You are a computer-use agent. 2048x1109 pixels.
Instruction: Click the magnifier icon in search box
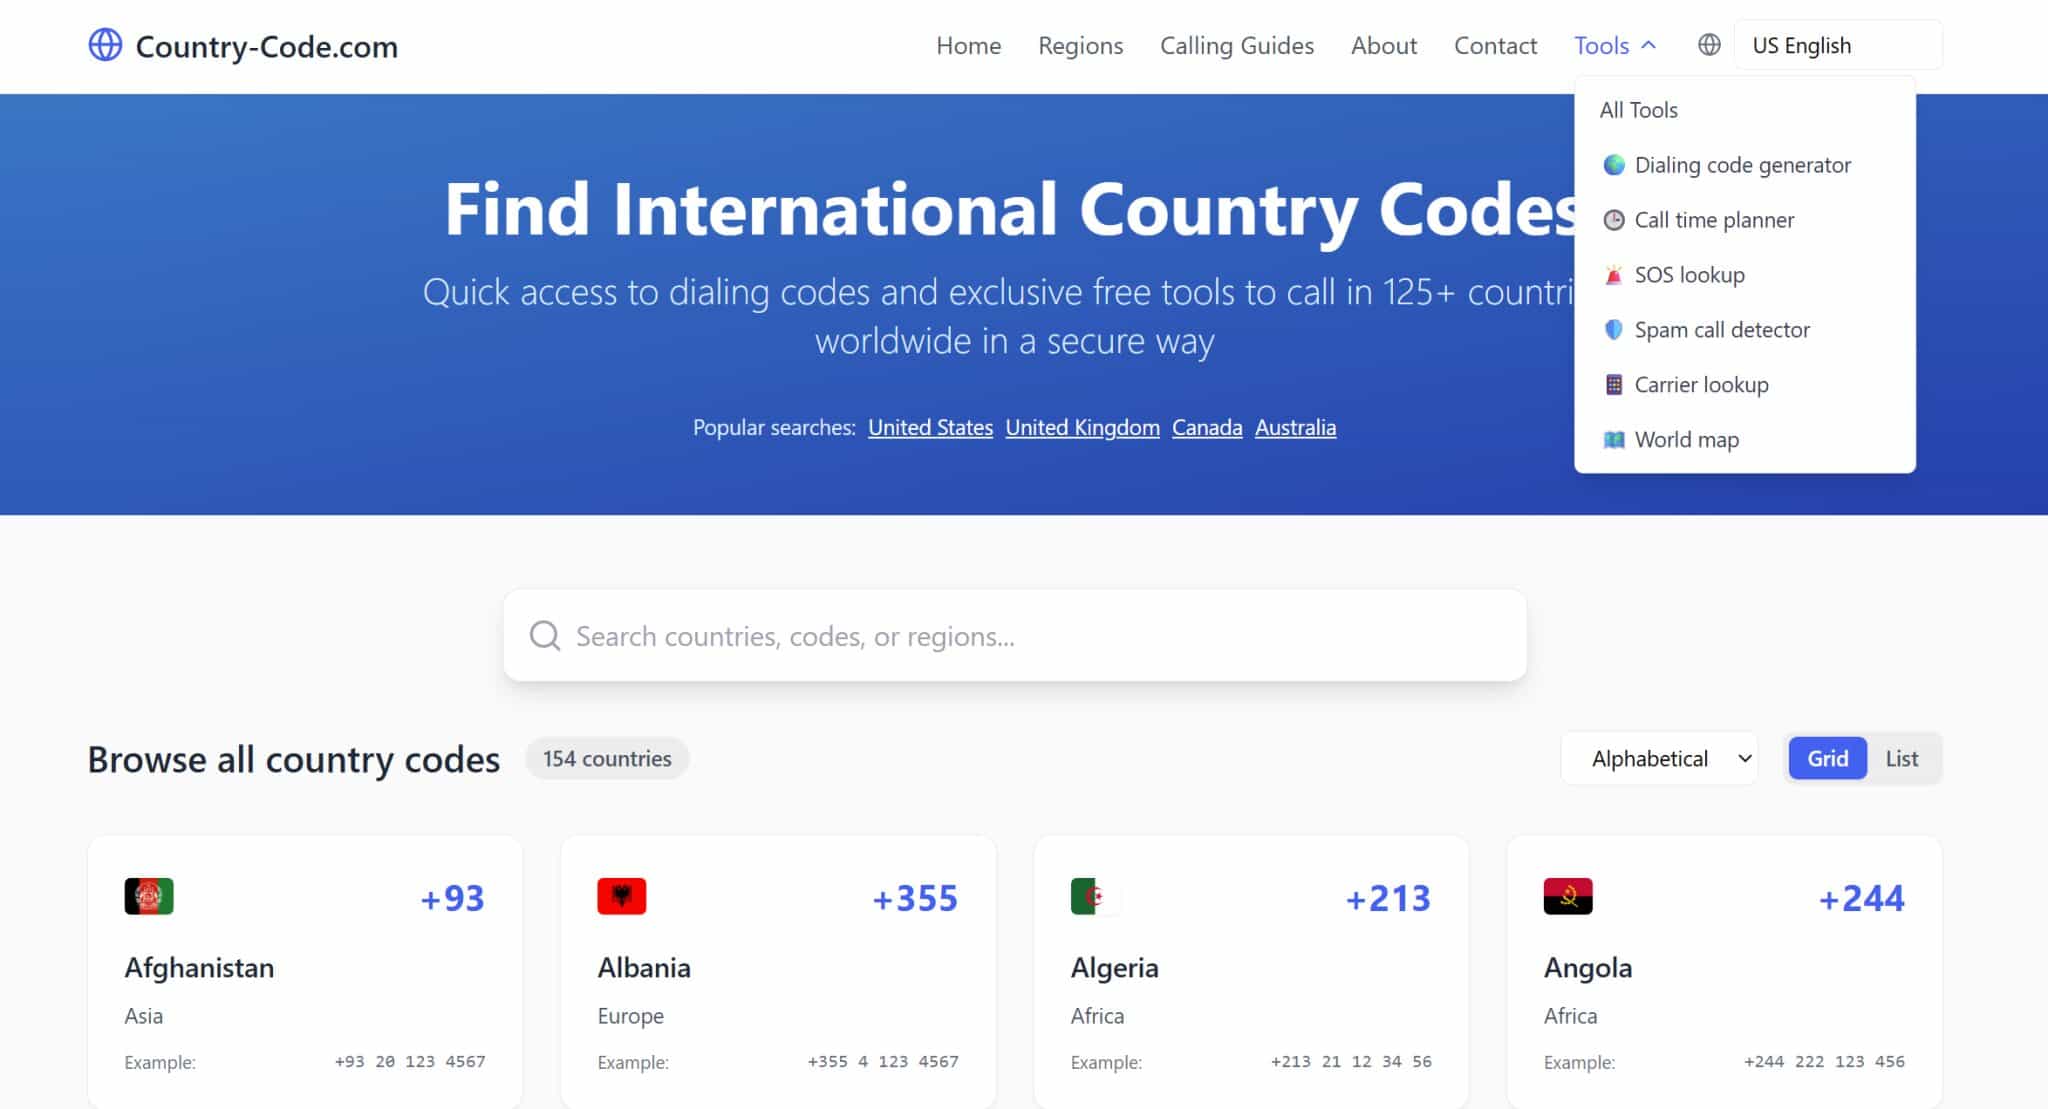[x=545, y=636]
